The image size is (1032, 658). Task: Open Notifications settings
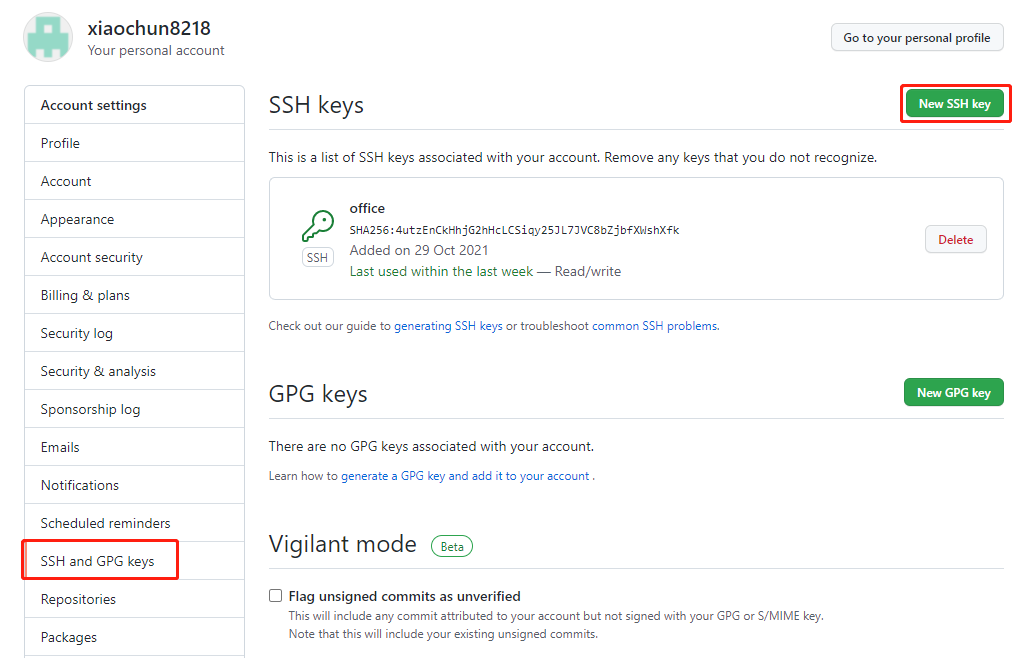79,485
